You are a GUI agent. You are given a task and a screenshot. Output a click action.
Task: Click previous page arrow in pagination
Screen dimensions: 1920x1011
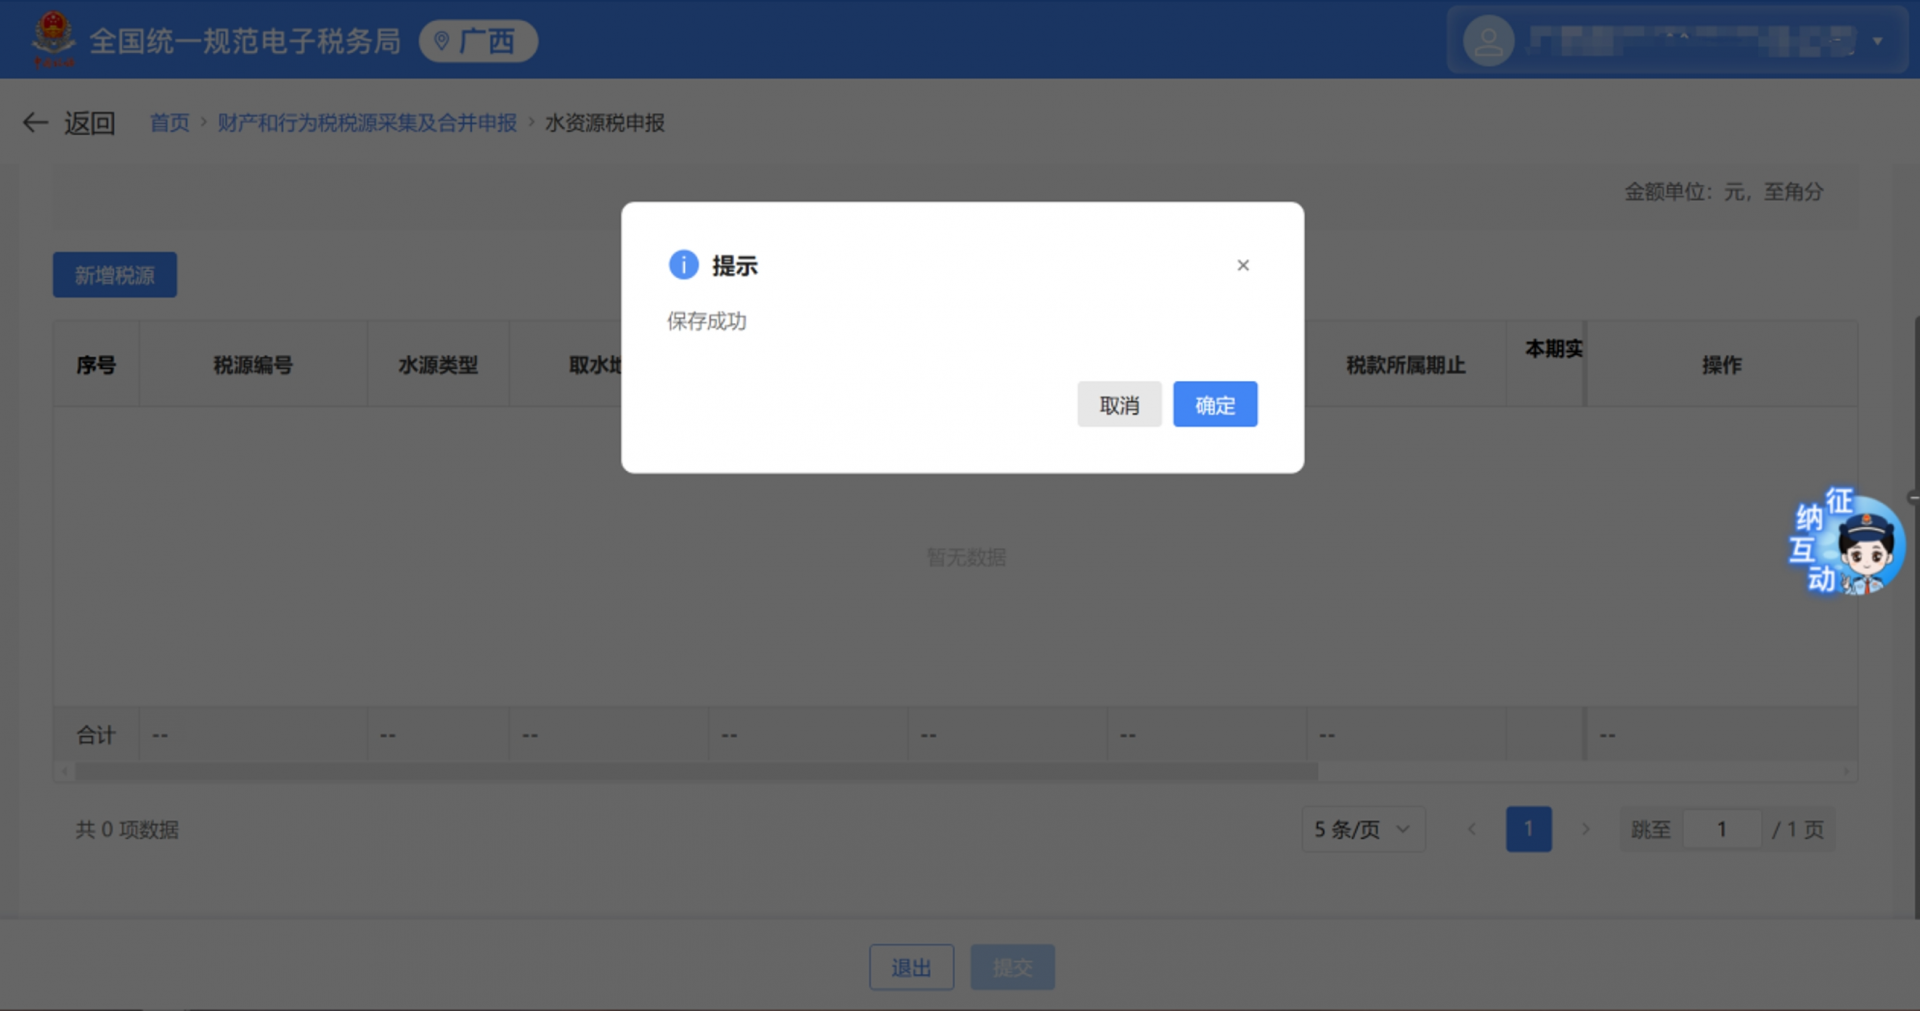(x=1471, y=829)
